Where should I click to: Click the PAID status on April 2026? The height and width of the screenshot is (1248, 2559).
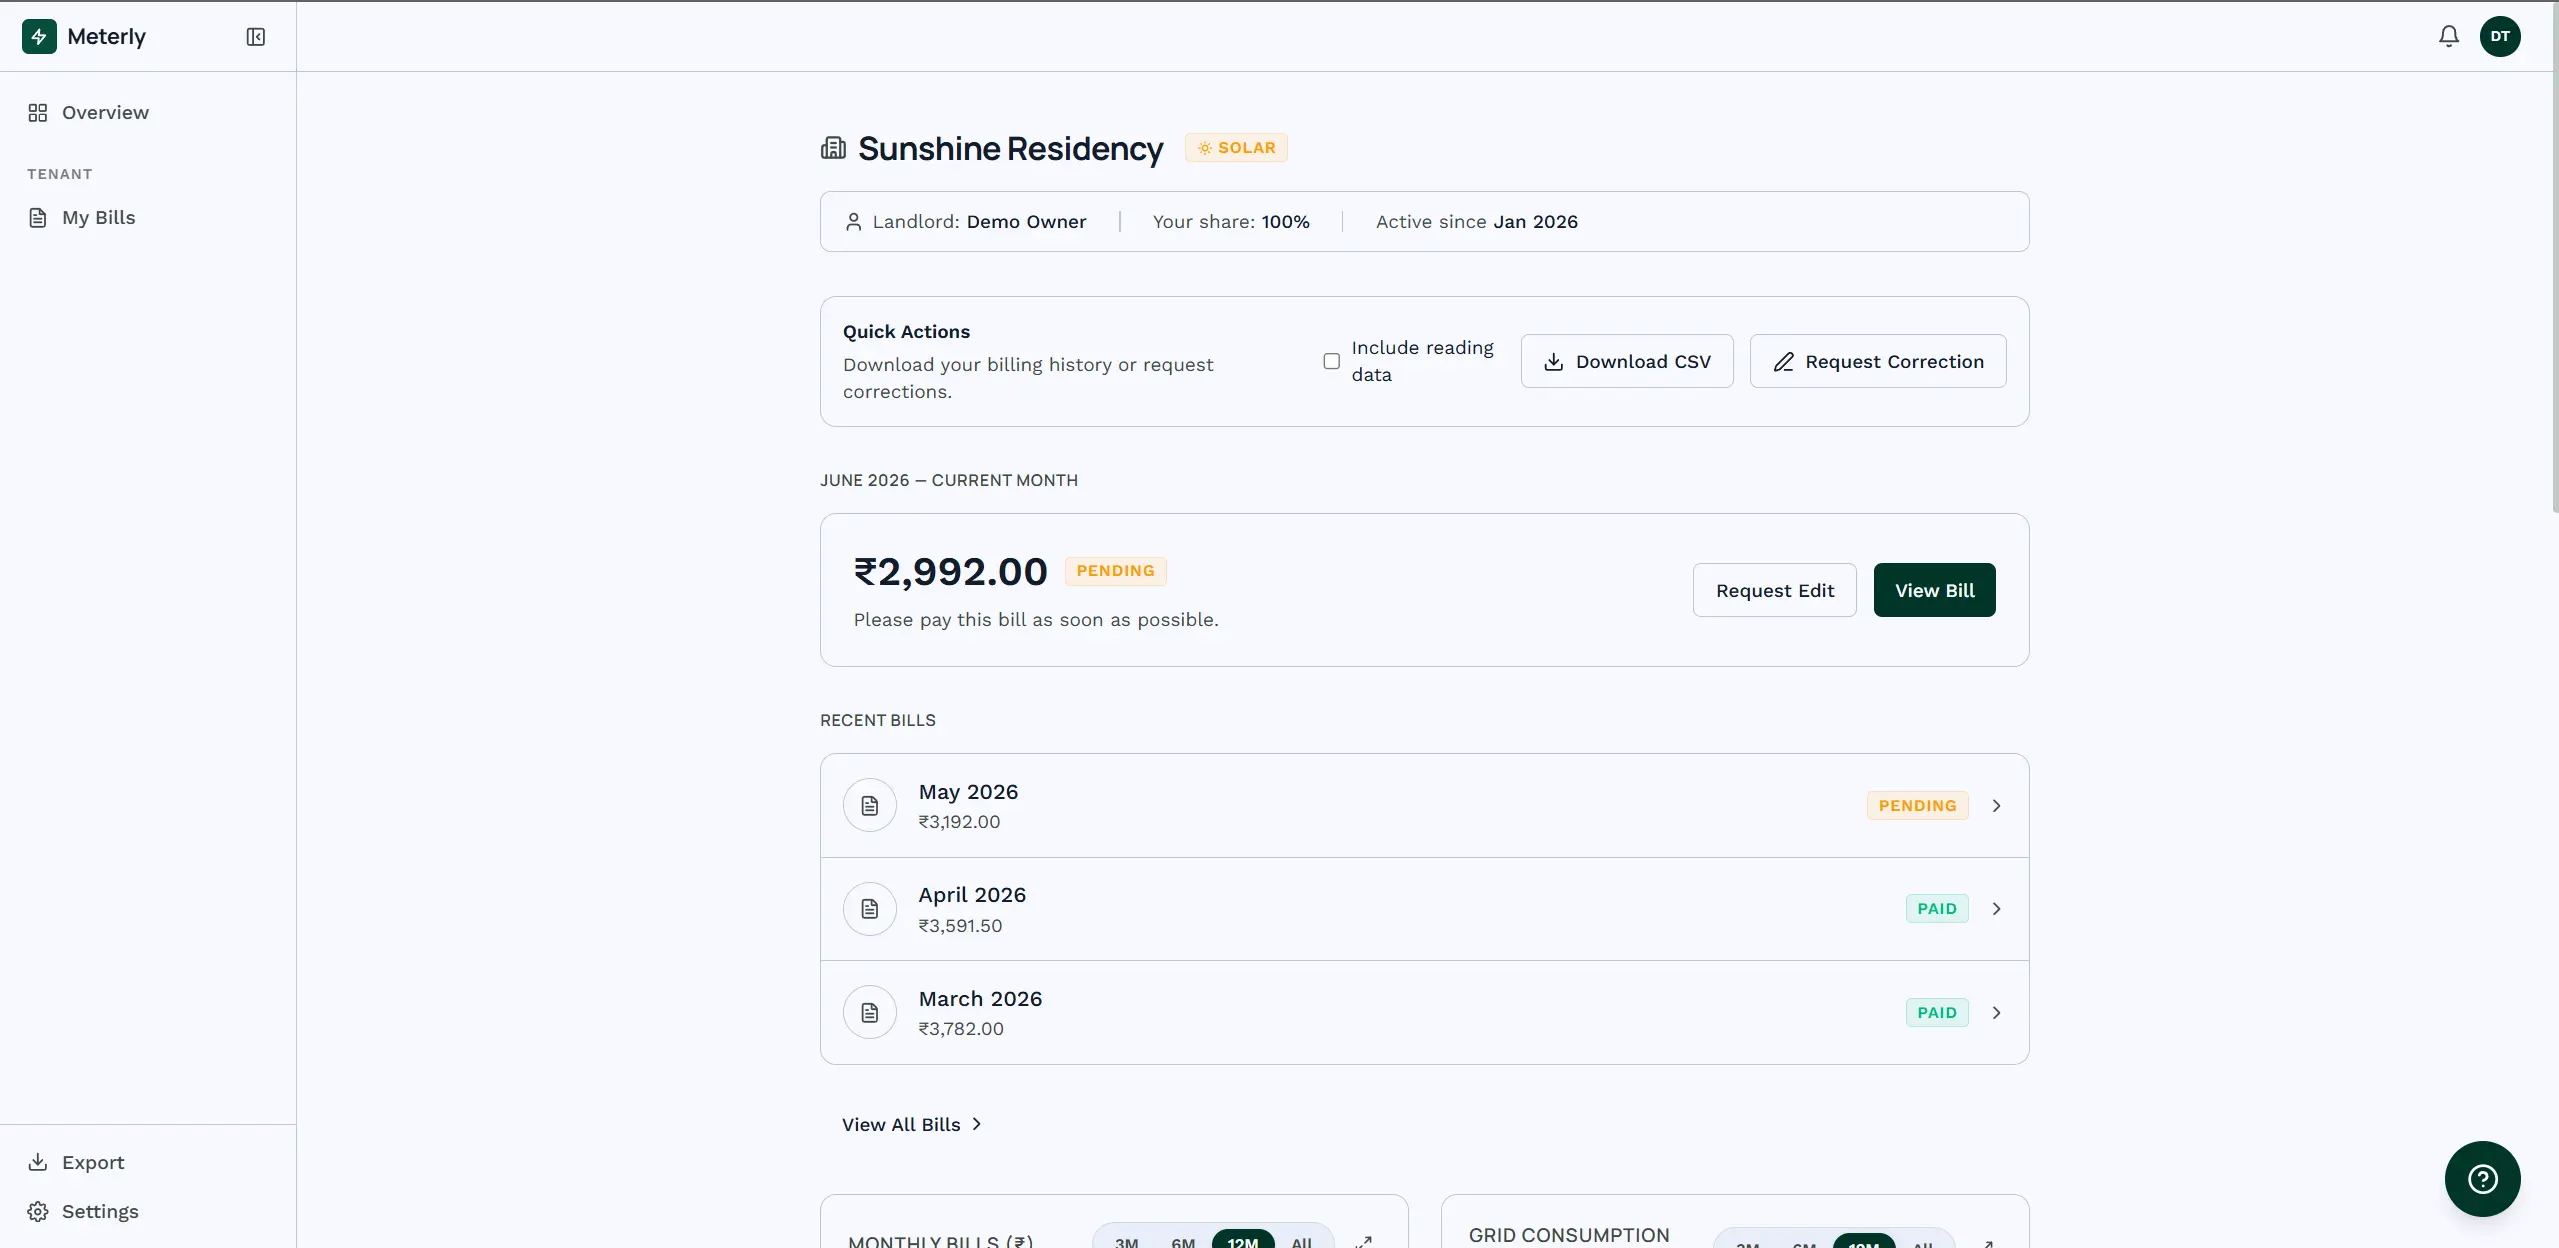pyautogui.click(x=1937, y=909)
